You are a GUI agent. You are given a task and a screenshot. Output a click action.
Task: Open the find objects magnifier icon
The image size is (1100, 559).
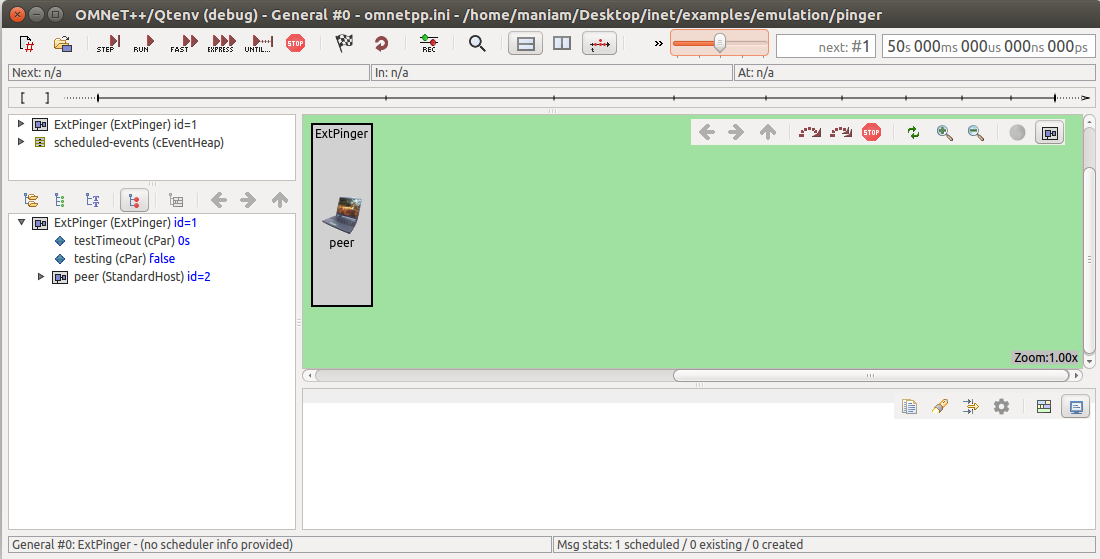pyautogui.click(x=477, y=43)
